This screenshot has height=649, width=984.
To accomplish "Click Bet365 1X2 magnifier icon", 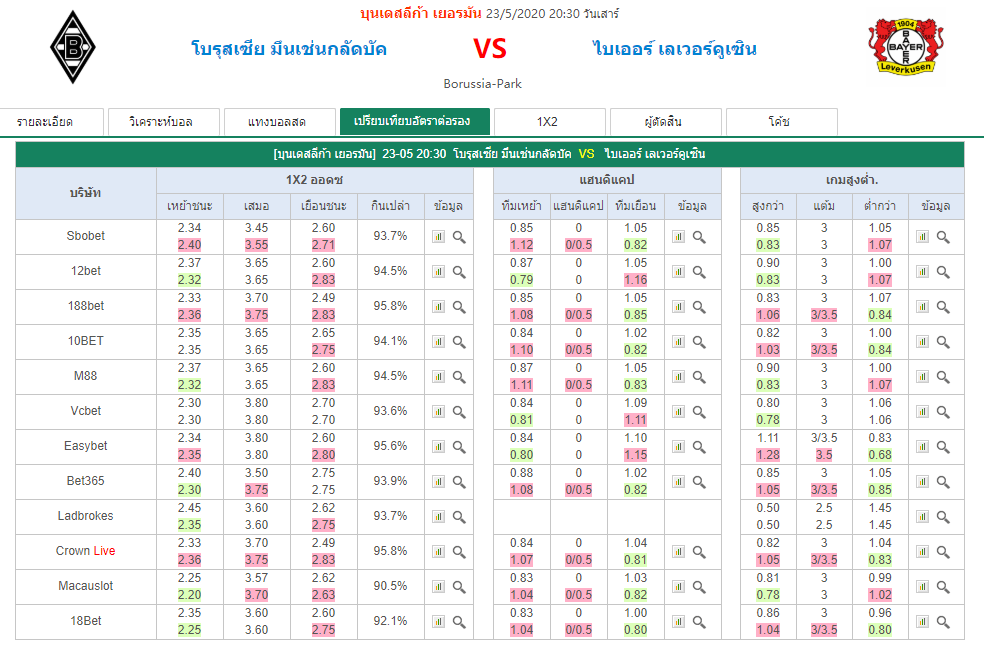I will pyautogui.click(x=459, y=482).
